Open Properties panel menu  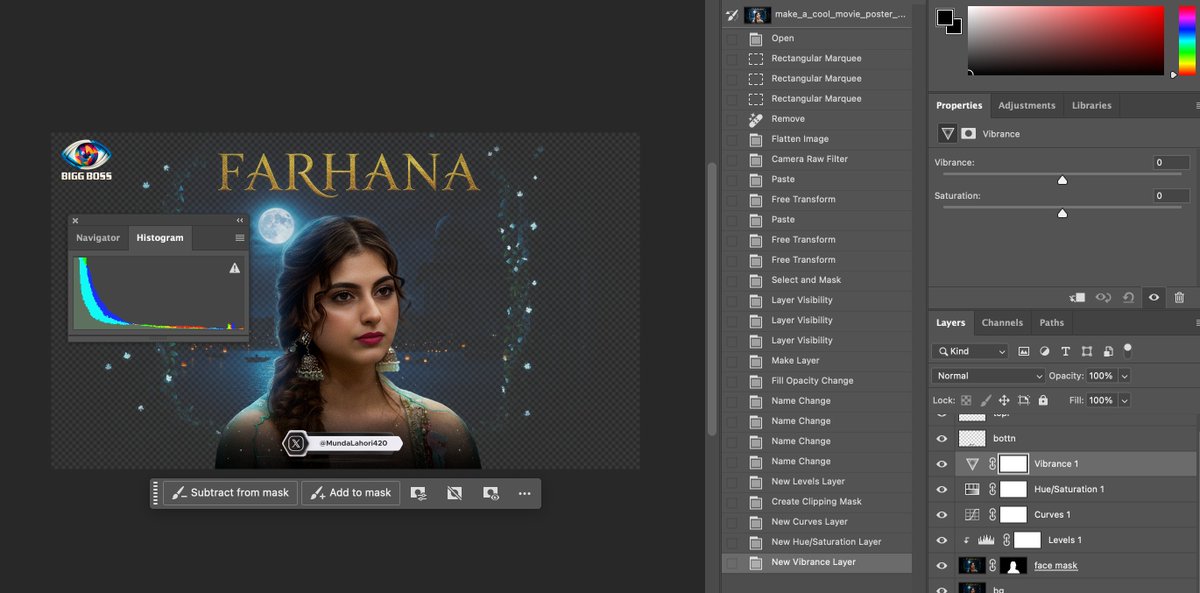pos(1197,105)
